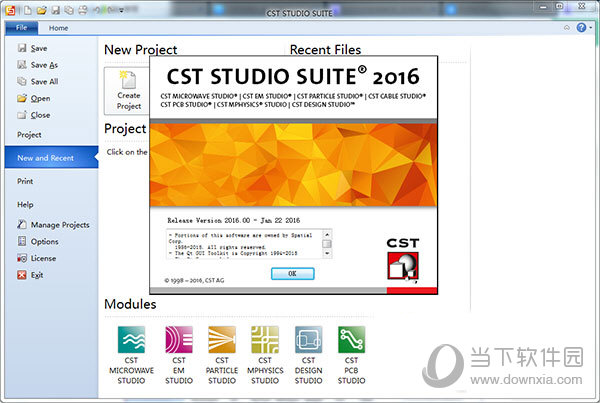Click the 'Modules' heading
600x403 pixels.
click(x=130, y=304)
